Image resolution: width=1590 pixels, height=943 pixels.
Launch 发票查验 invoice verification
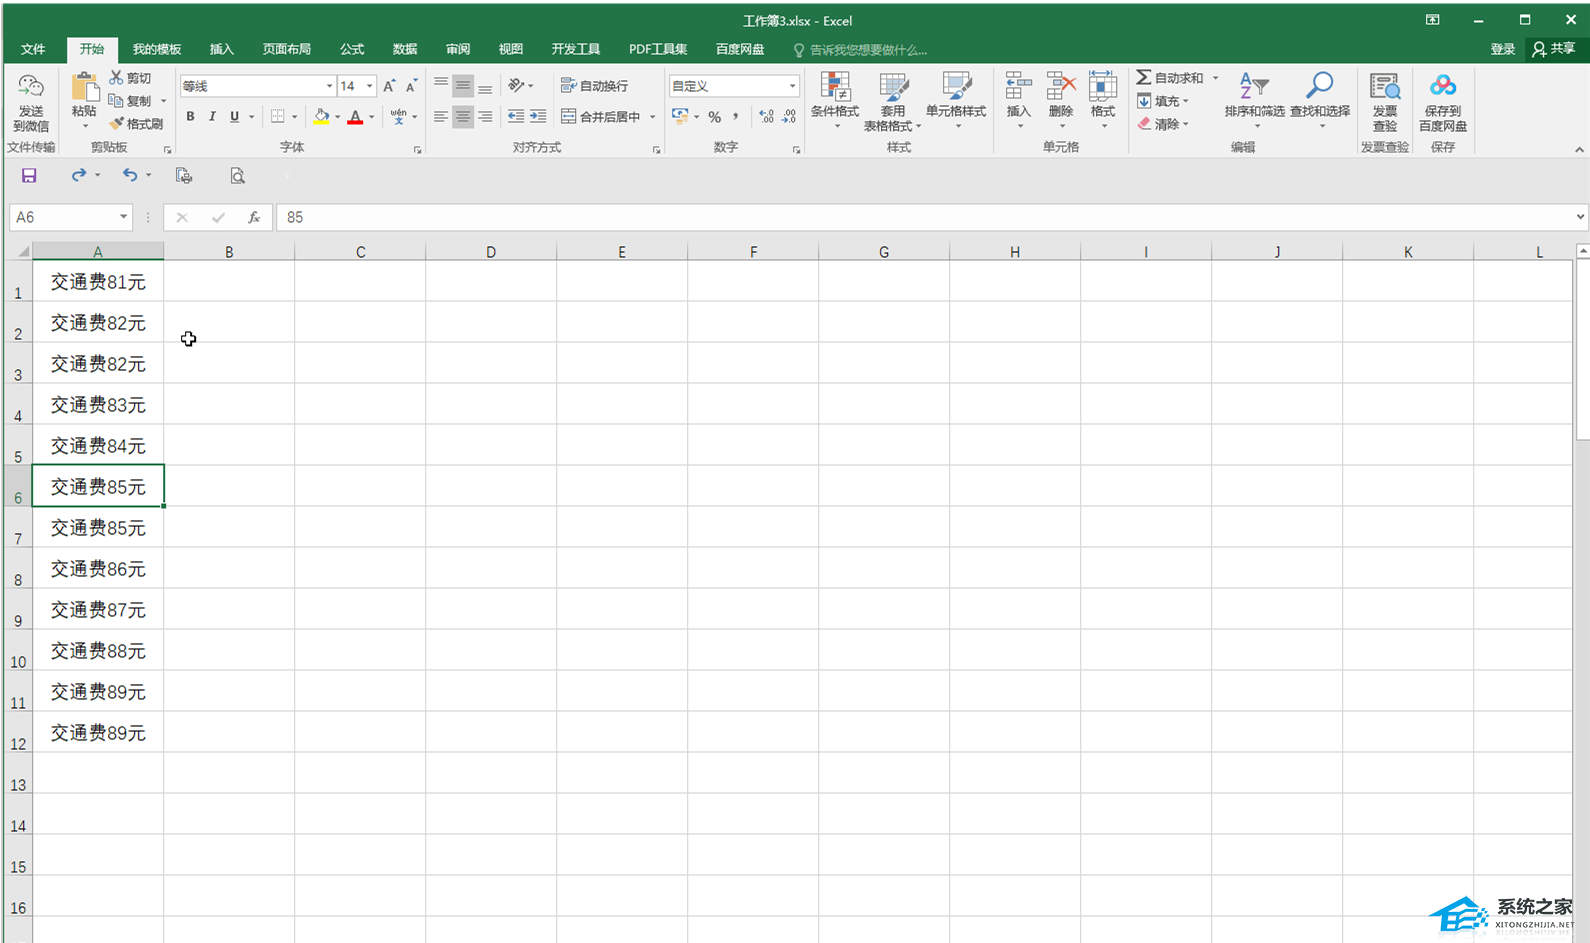tap(1385, 101)
